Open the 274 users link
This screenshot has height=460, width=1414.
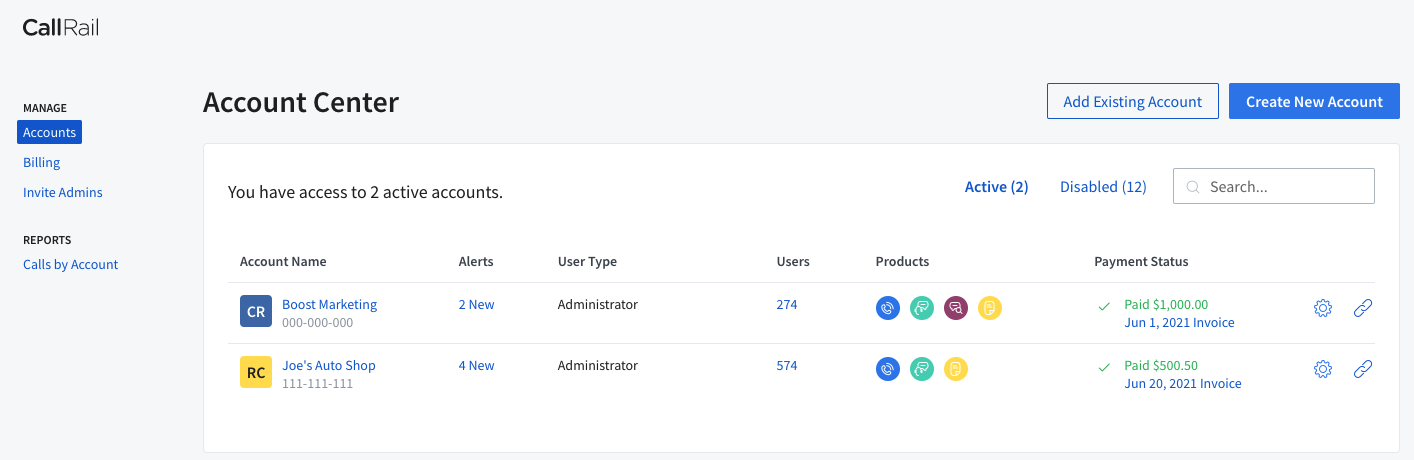coord(787,304)
